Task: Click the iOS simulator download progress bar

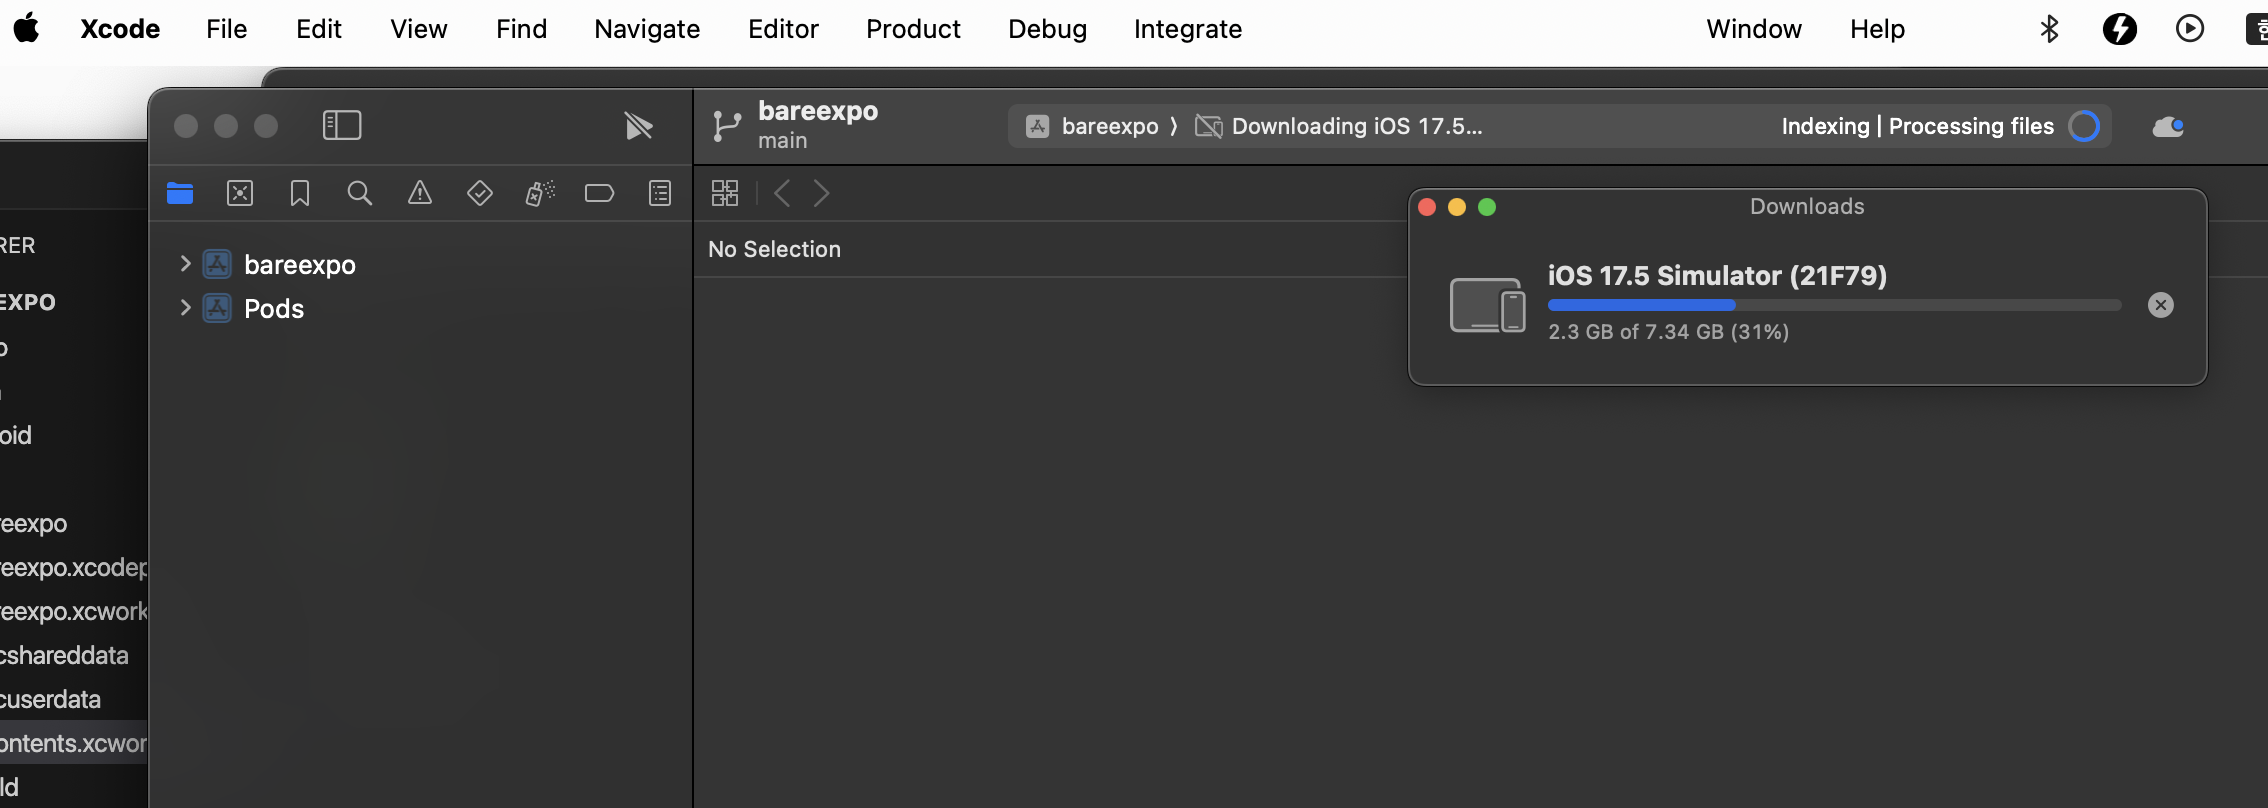Action: 1834,305
